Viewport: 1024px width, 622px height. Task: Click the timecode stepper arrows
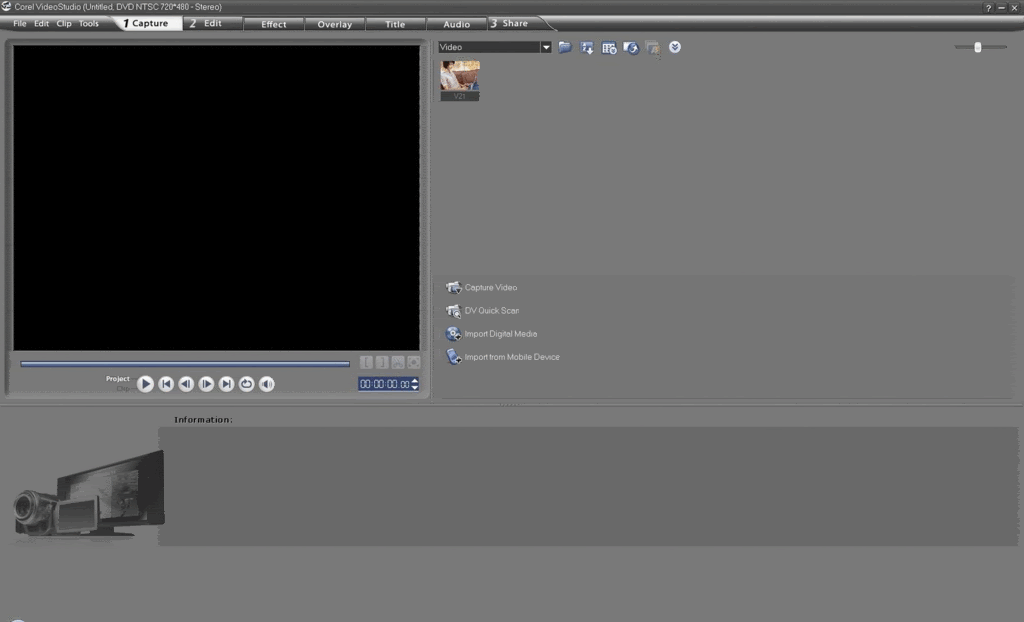click(x=415, y=384)
